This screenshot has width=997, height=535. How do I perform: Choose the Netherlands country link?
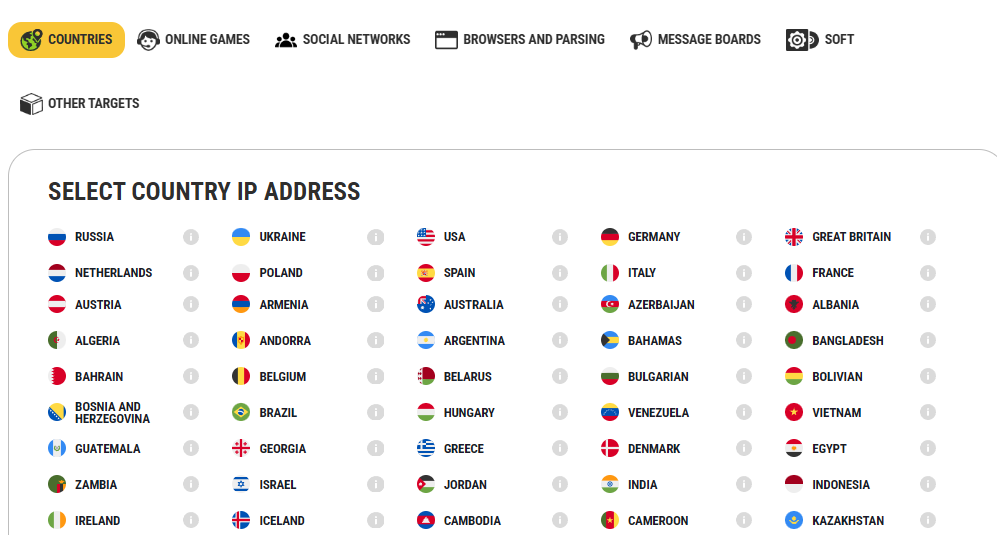113,273
